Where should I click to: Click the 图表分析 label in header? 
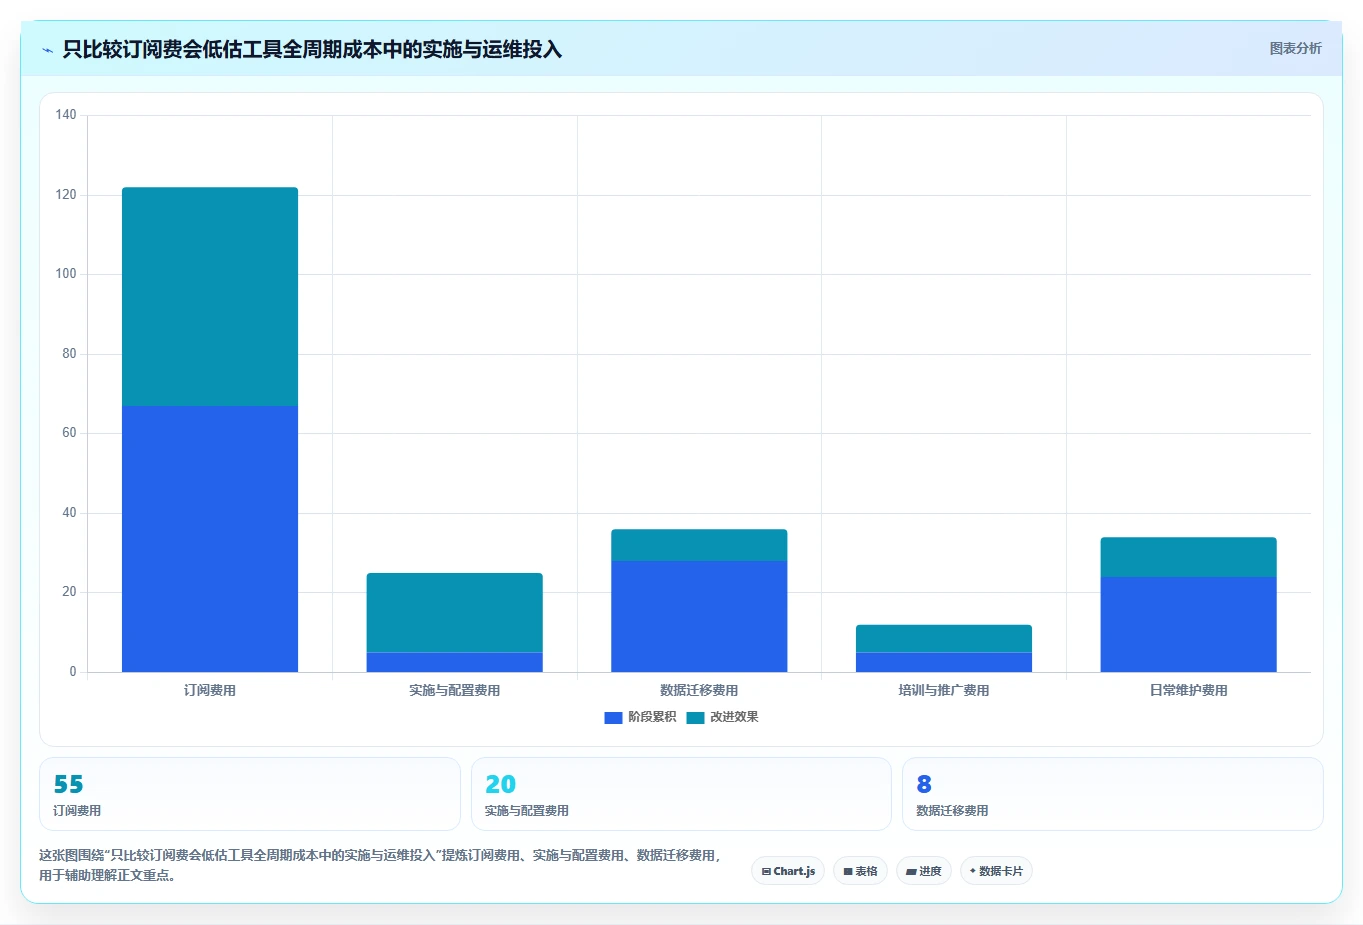[x=1295, y=48]
